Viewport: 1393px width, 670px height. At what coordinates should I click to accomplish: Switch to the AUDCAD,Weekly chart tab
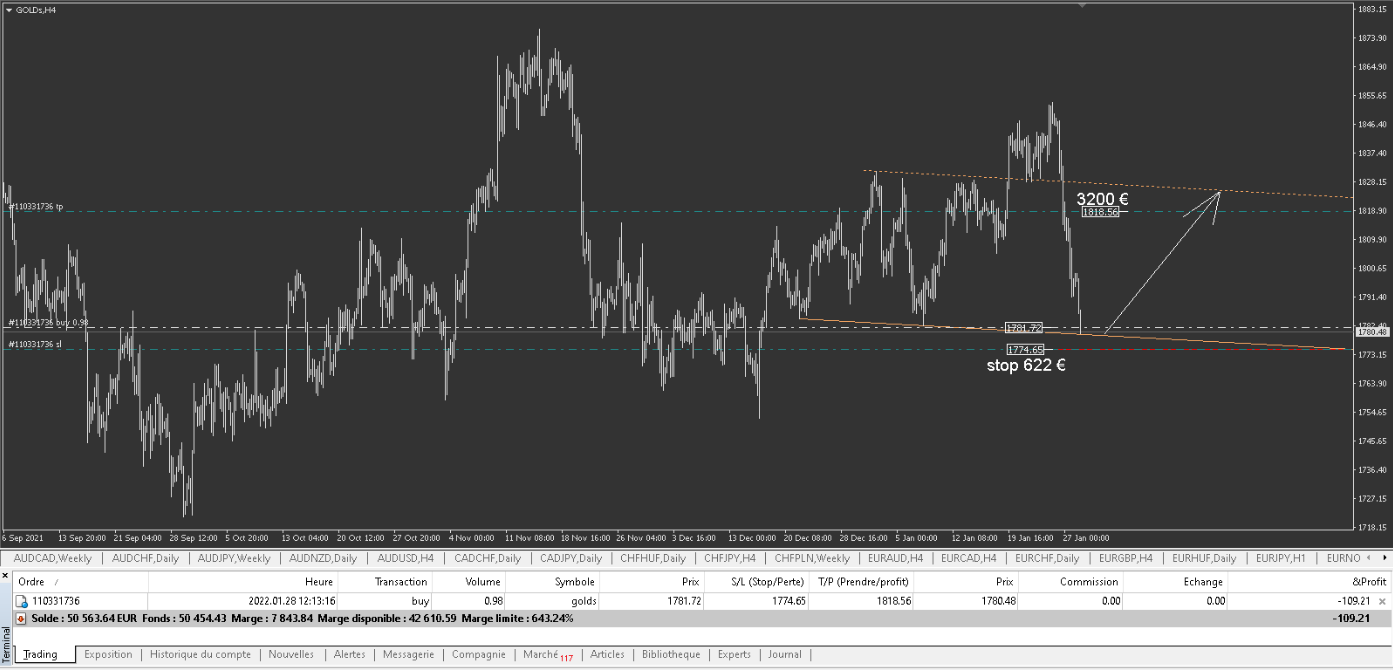point(53,558)
